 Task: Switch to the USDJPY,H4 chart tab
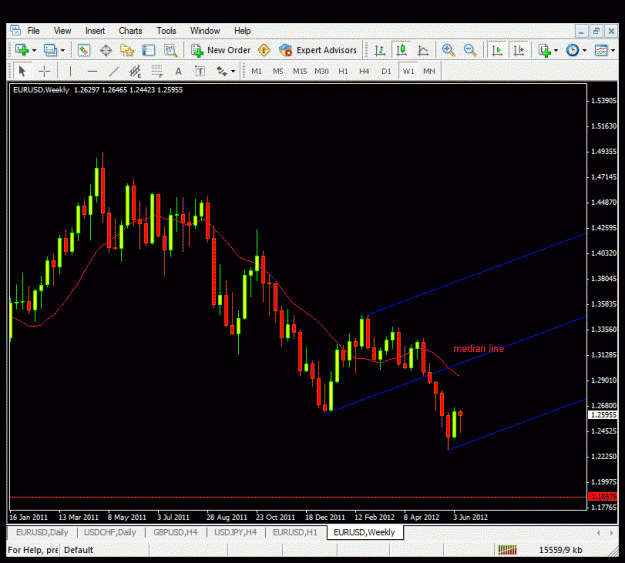click(236, 532)
